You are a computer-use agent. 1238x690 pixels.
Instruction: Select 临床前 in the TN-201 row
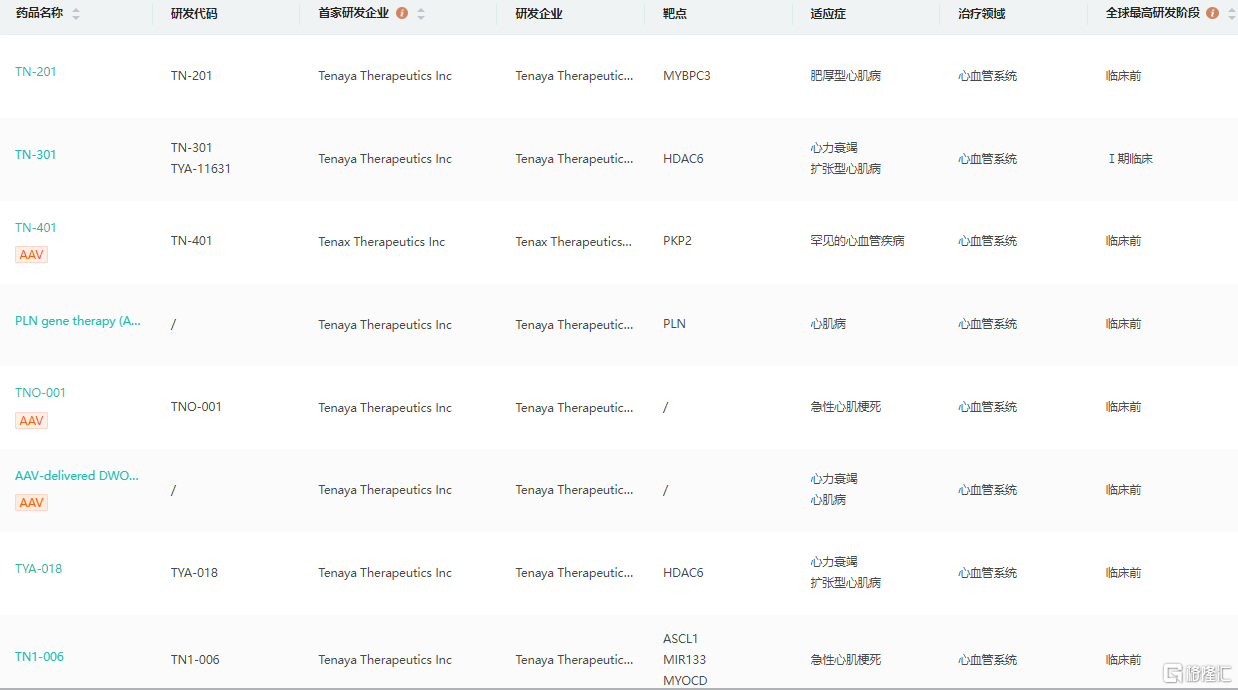[1124, 76]
